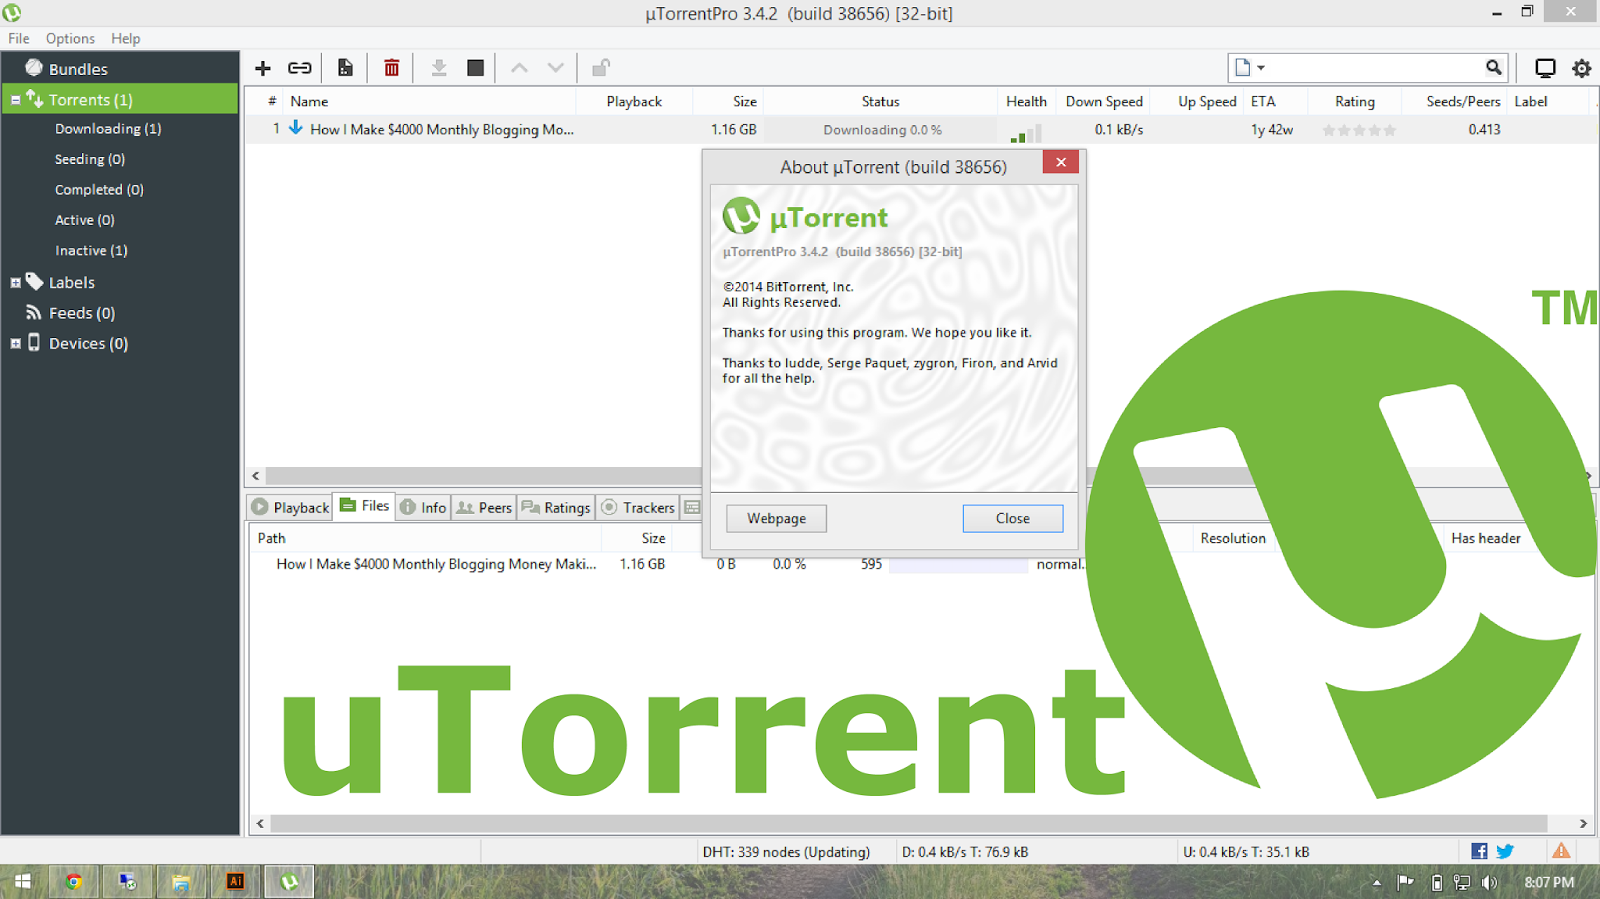Click the red Remove Torrent trash icon
The height and width of the screenshot is (899, 1600).
coord(392,68)
